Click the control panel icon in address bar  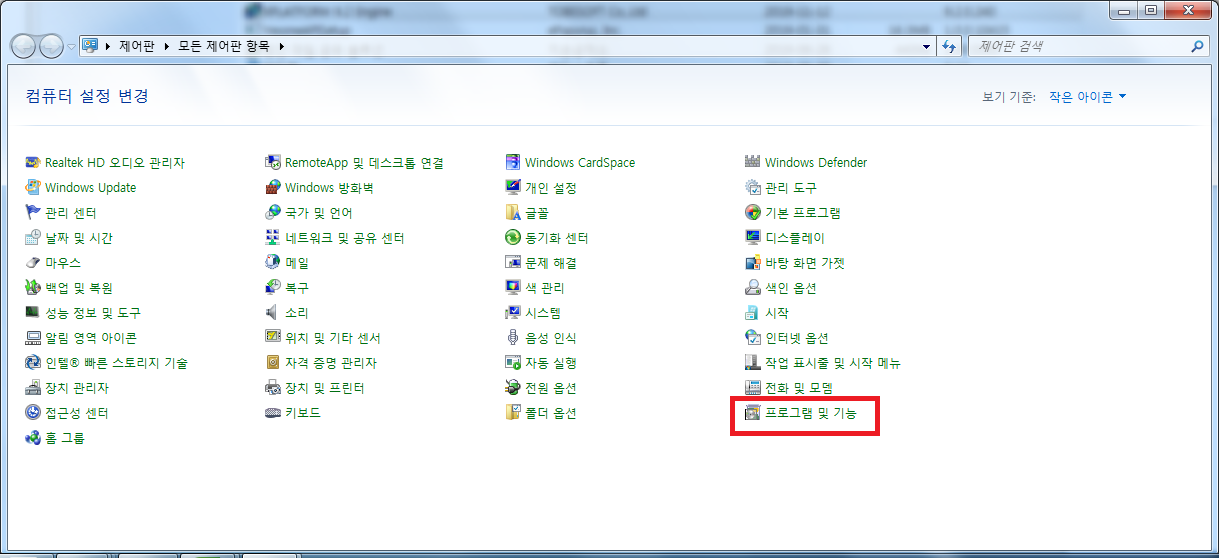[90, 46]
